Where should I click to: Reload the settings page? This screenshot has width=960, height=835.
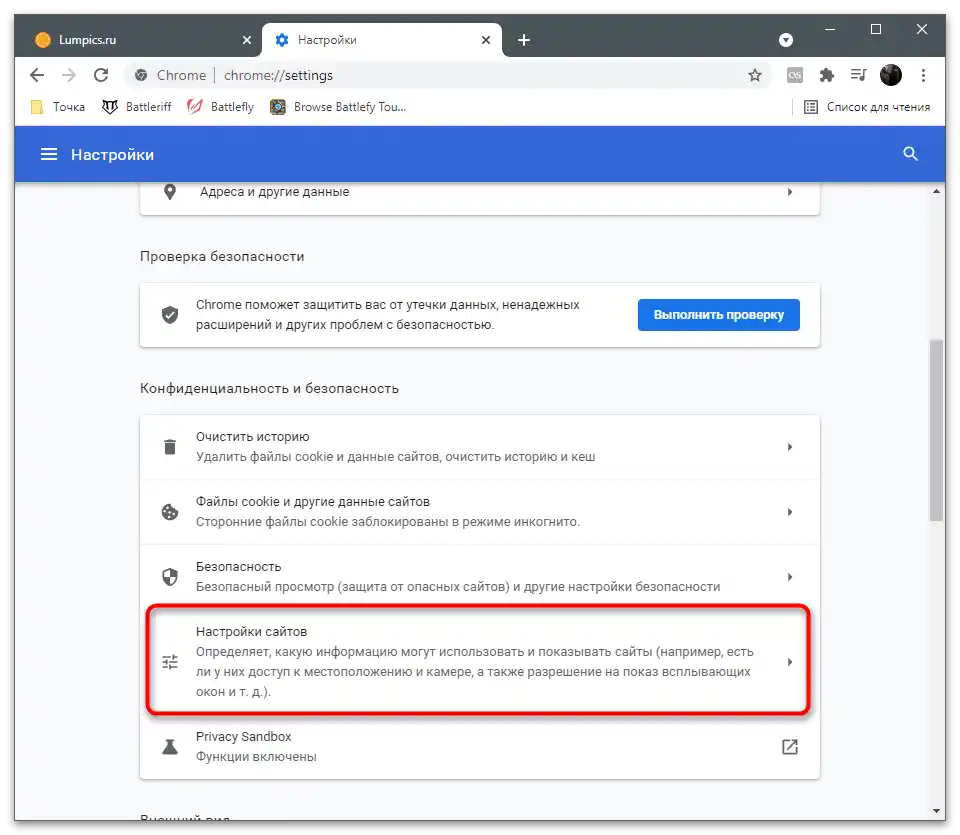[x=101, y=75]
